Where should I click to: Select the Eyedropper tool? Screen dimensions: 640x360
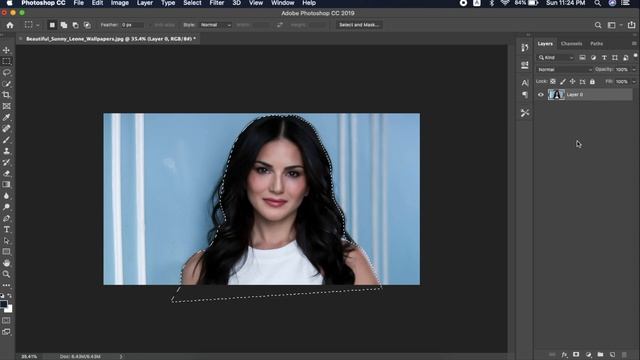tap(7, 117)
